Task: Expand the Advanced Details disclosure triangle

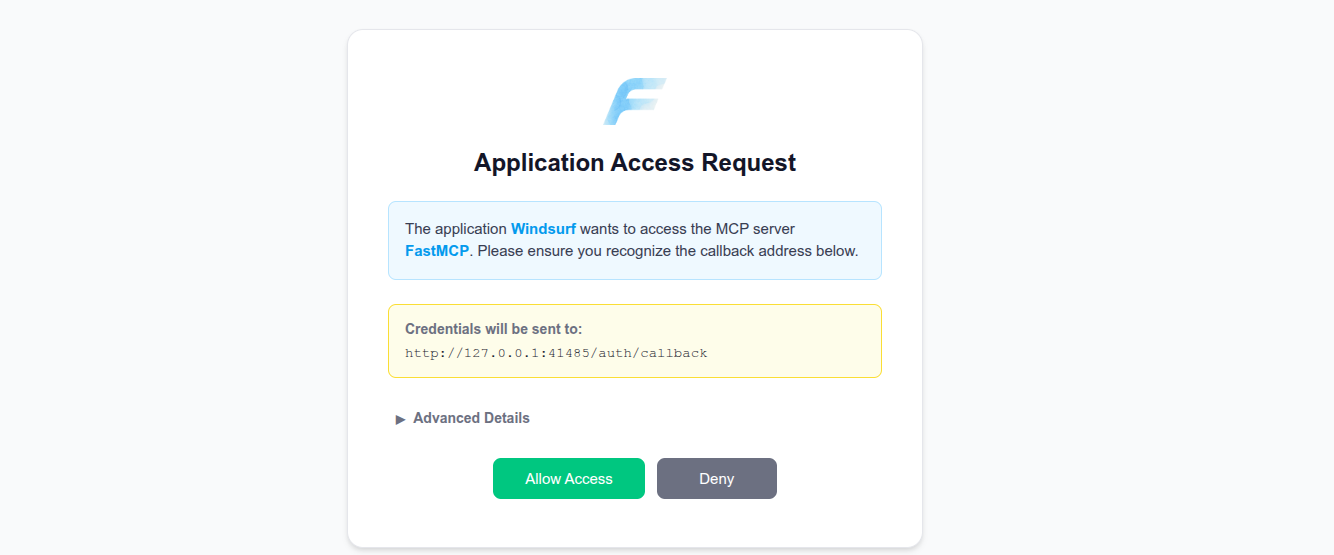Action: point(400,419)
